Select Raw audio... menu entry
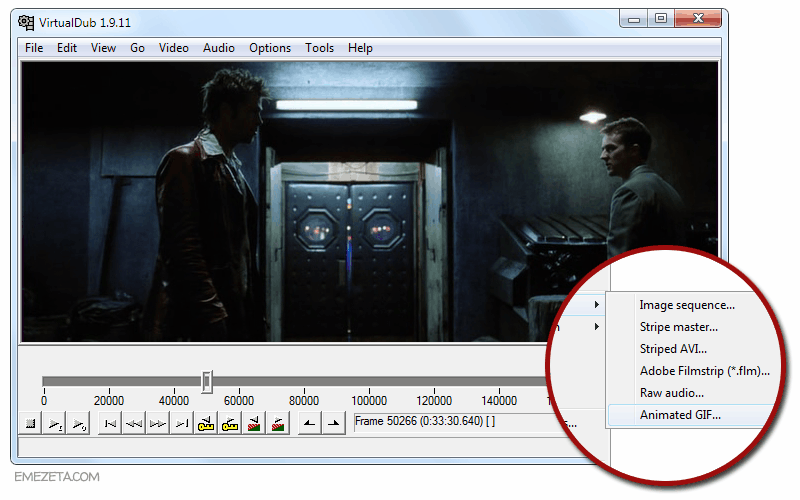Image resolution: width=800 pixels, height=500 pixels. [671, 393]
